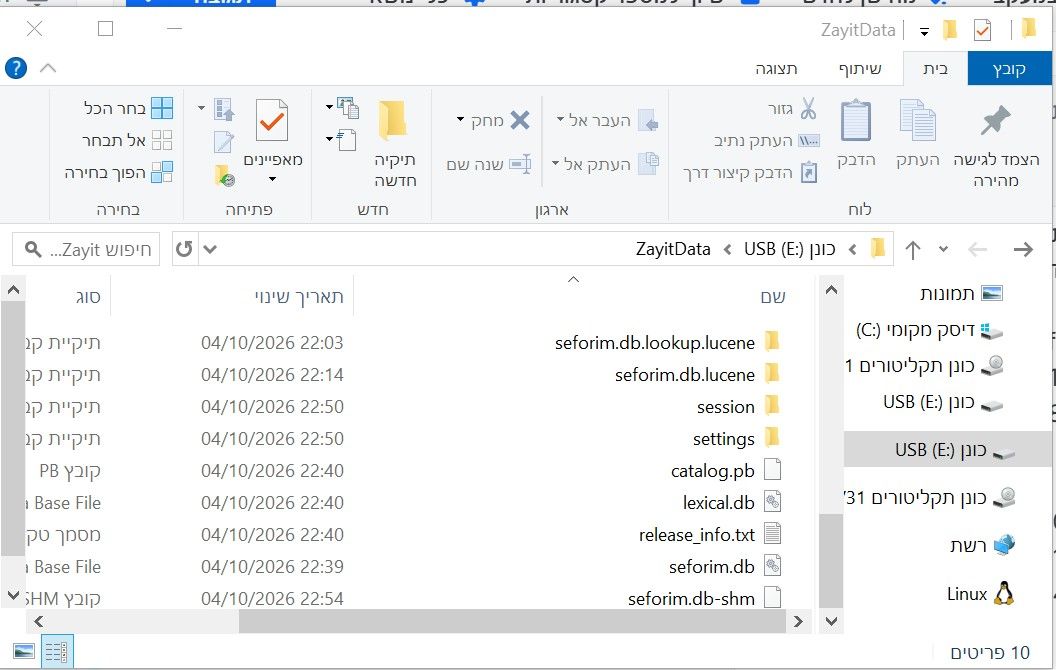Click title bar properties checkmark icon

tap(982, 30)
